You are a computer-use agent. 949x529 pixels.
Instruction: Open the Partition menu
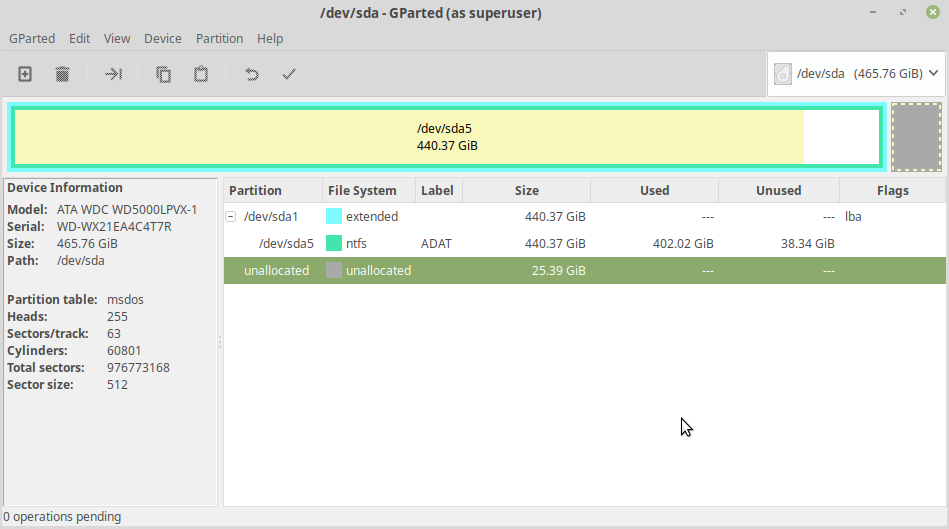[219, 38]
